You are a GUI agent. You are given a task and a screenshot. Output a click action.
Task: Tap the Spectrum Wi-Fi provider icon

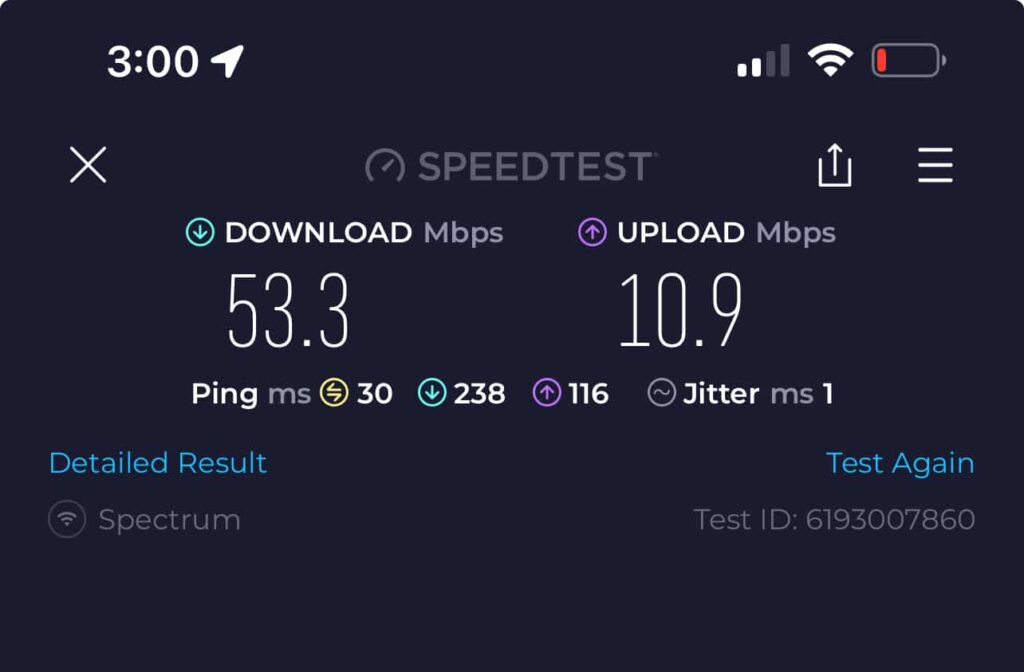pyautogui.click(x=67, y=519)
